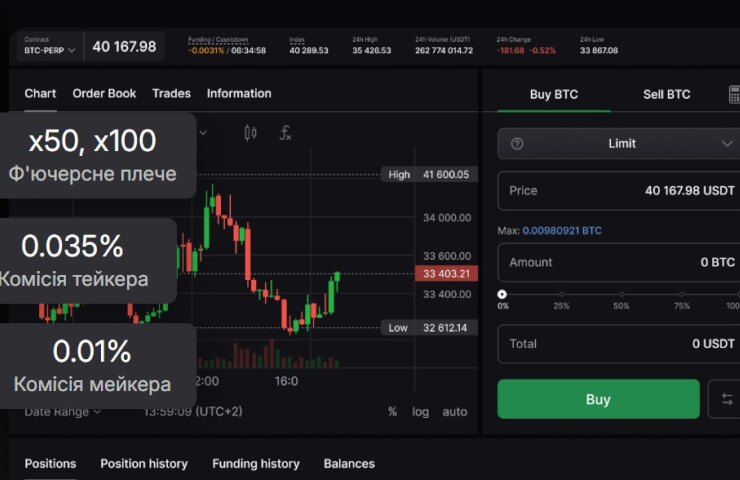Image resolution: width=740 pixels, height=480 pixels.
Task: Set the amount slider to 50%
Action: click(622, 294)
